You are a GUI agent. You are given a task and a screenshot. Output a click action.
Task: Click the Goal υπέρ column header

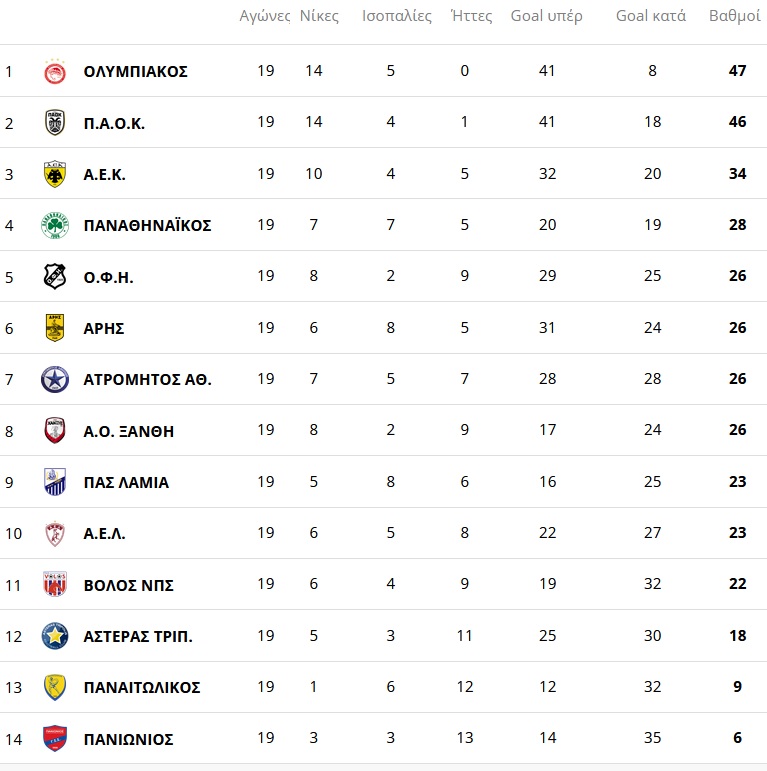tap(546, 16)
